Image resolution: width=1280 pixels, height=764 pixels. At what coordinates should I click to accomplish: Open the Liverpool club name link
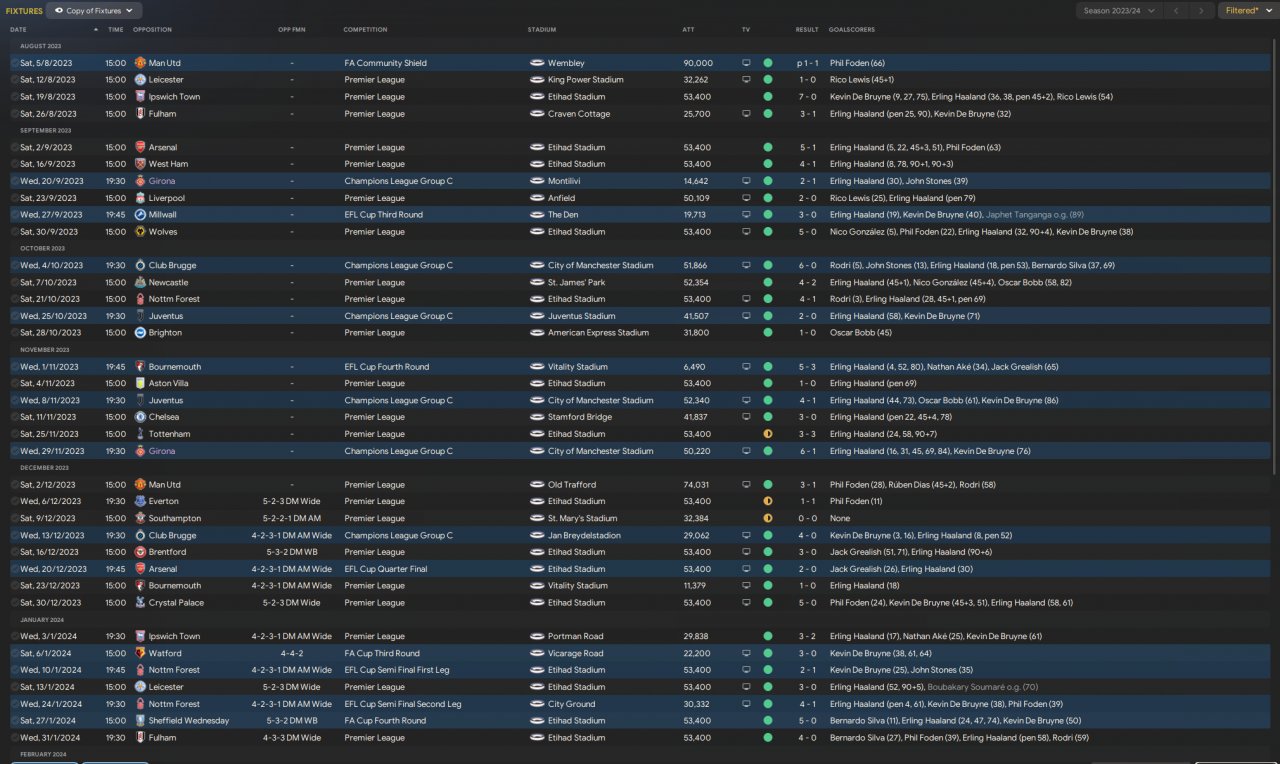[167, 198]
